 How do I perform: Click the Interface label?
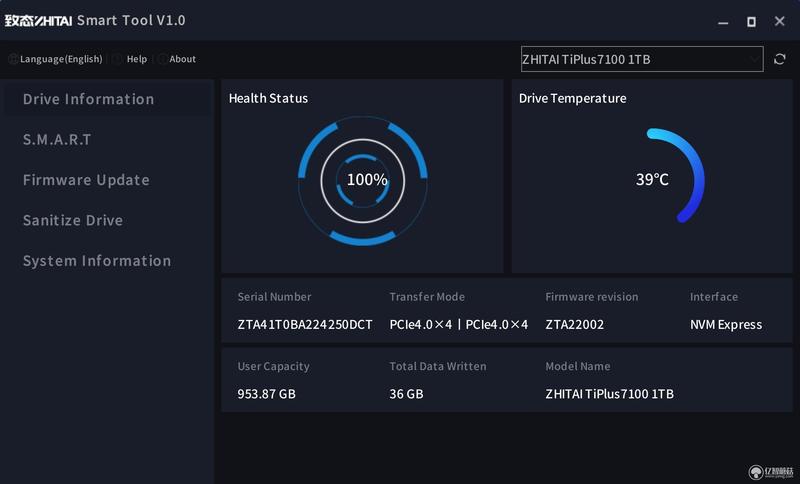coord(714,296)
